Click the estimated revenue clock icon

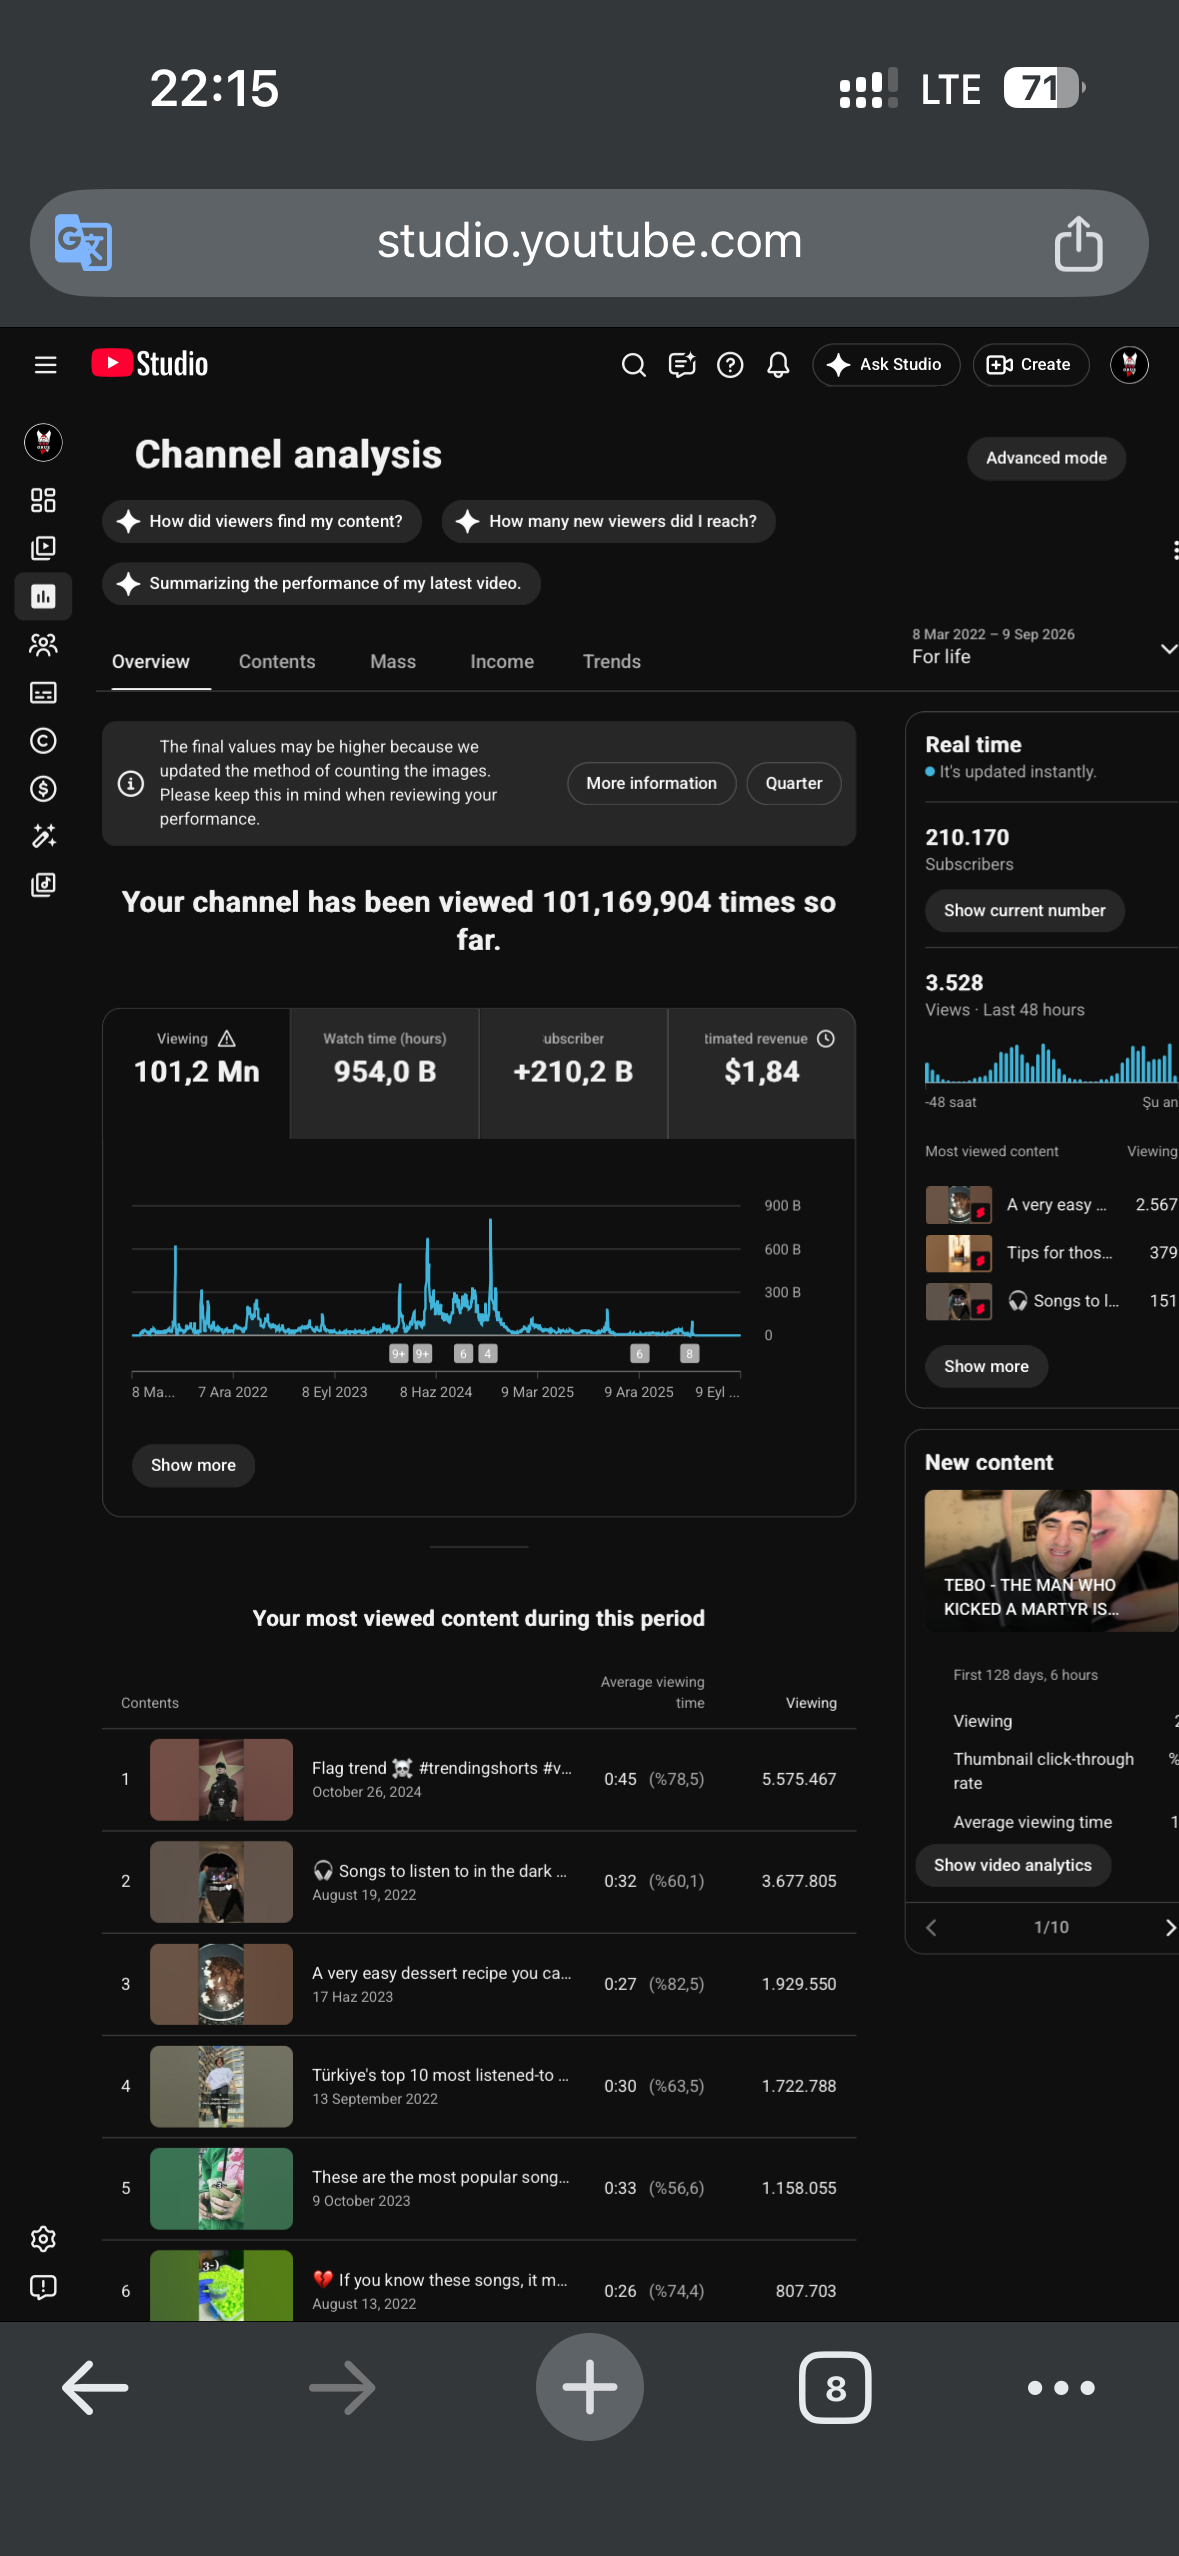tap(826, 1039)
